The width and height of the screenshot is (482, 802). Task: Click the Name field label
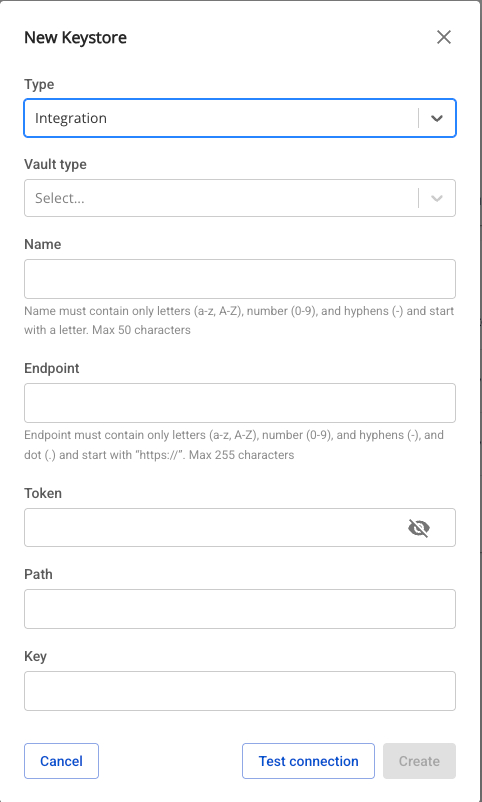point(42,244)
